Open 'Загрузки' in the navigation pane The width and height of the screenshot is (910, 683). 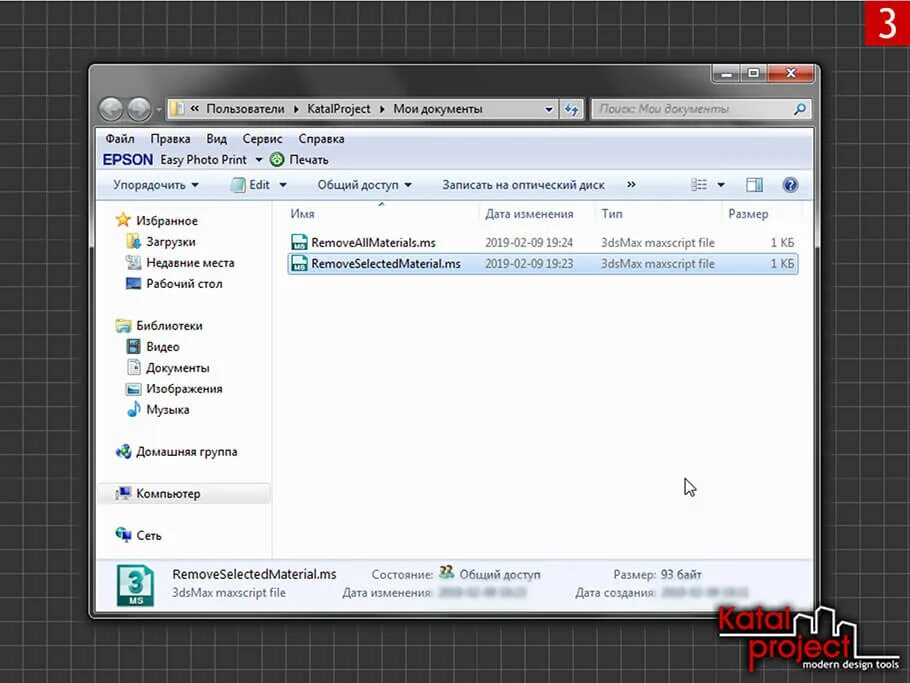pyautogui.click(x=171, y=241)
